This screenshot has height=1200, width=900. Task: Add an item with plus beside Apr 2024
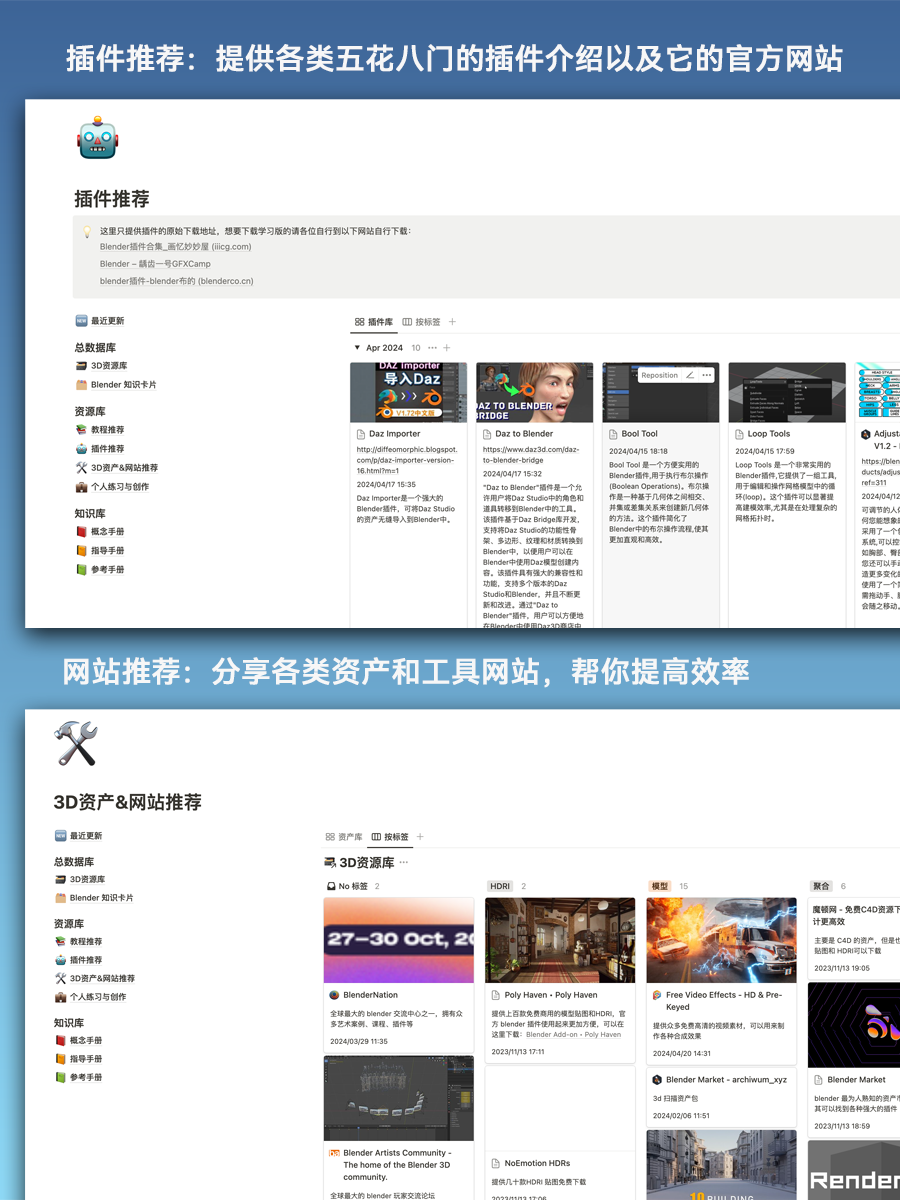(x=447, y=348)
